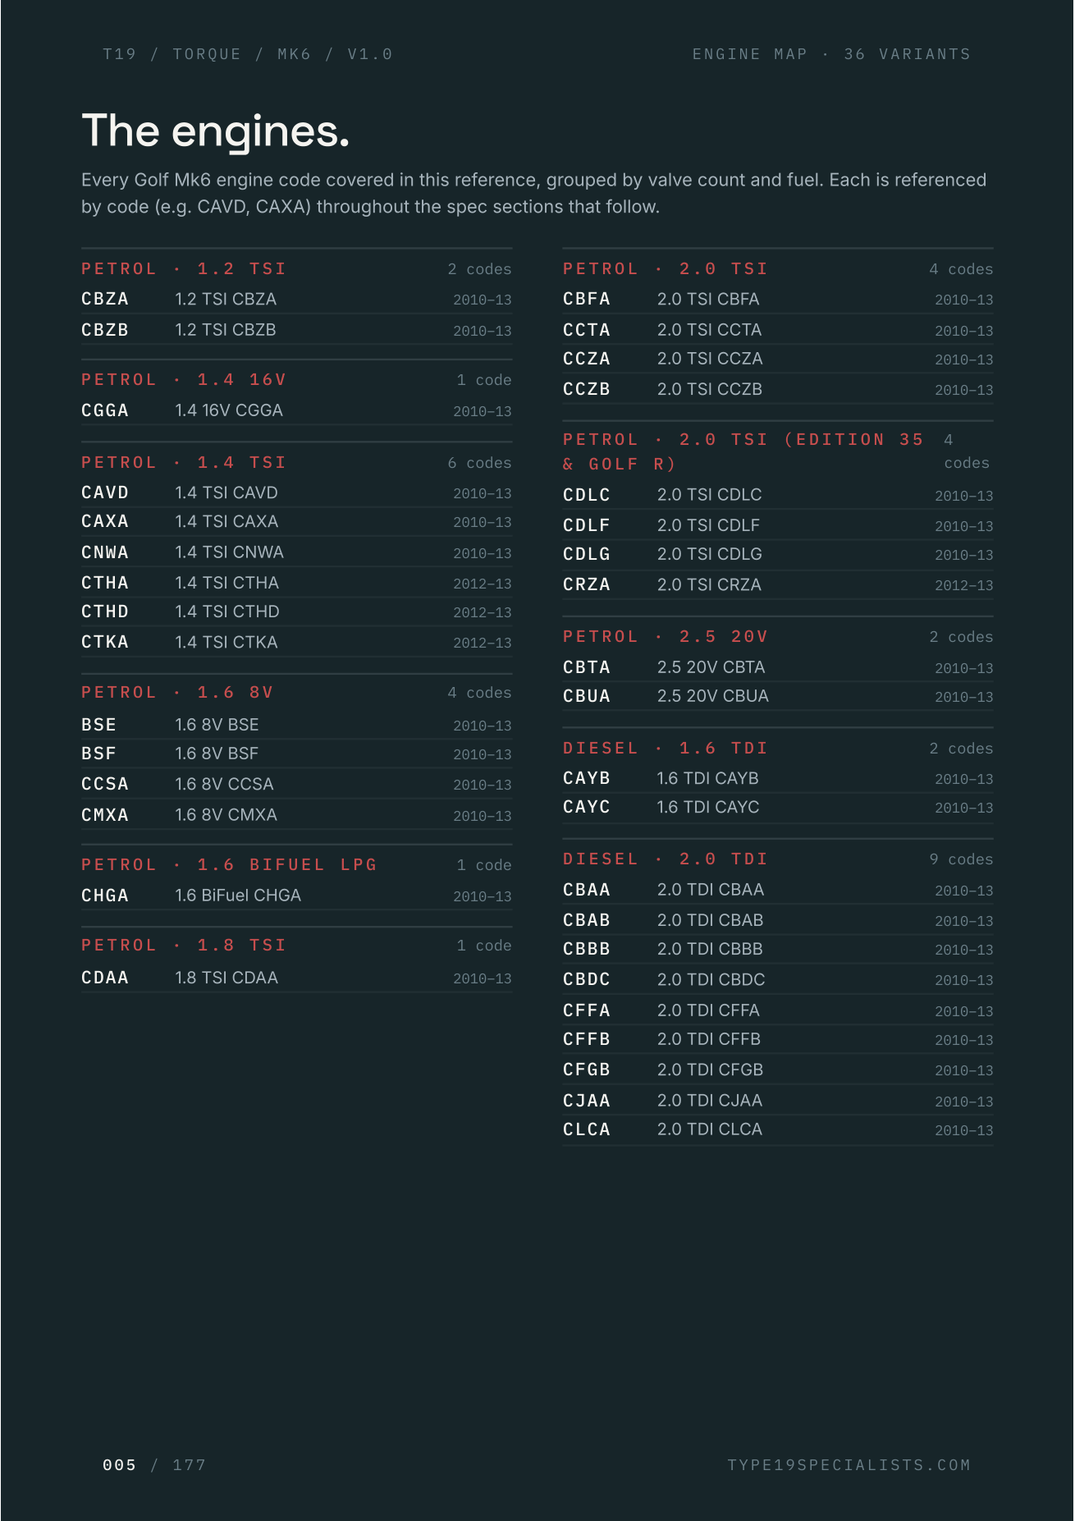Open the CCZB 2.0 TSI entry

coord(778,389)
